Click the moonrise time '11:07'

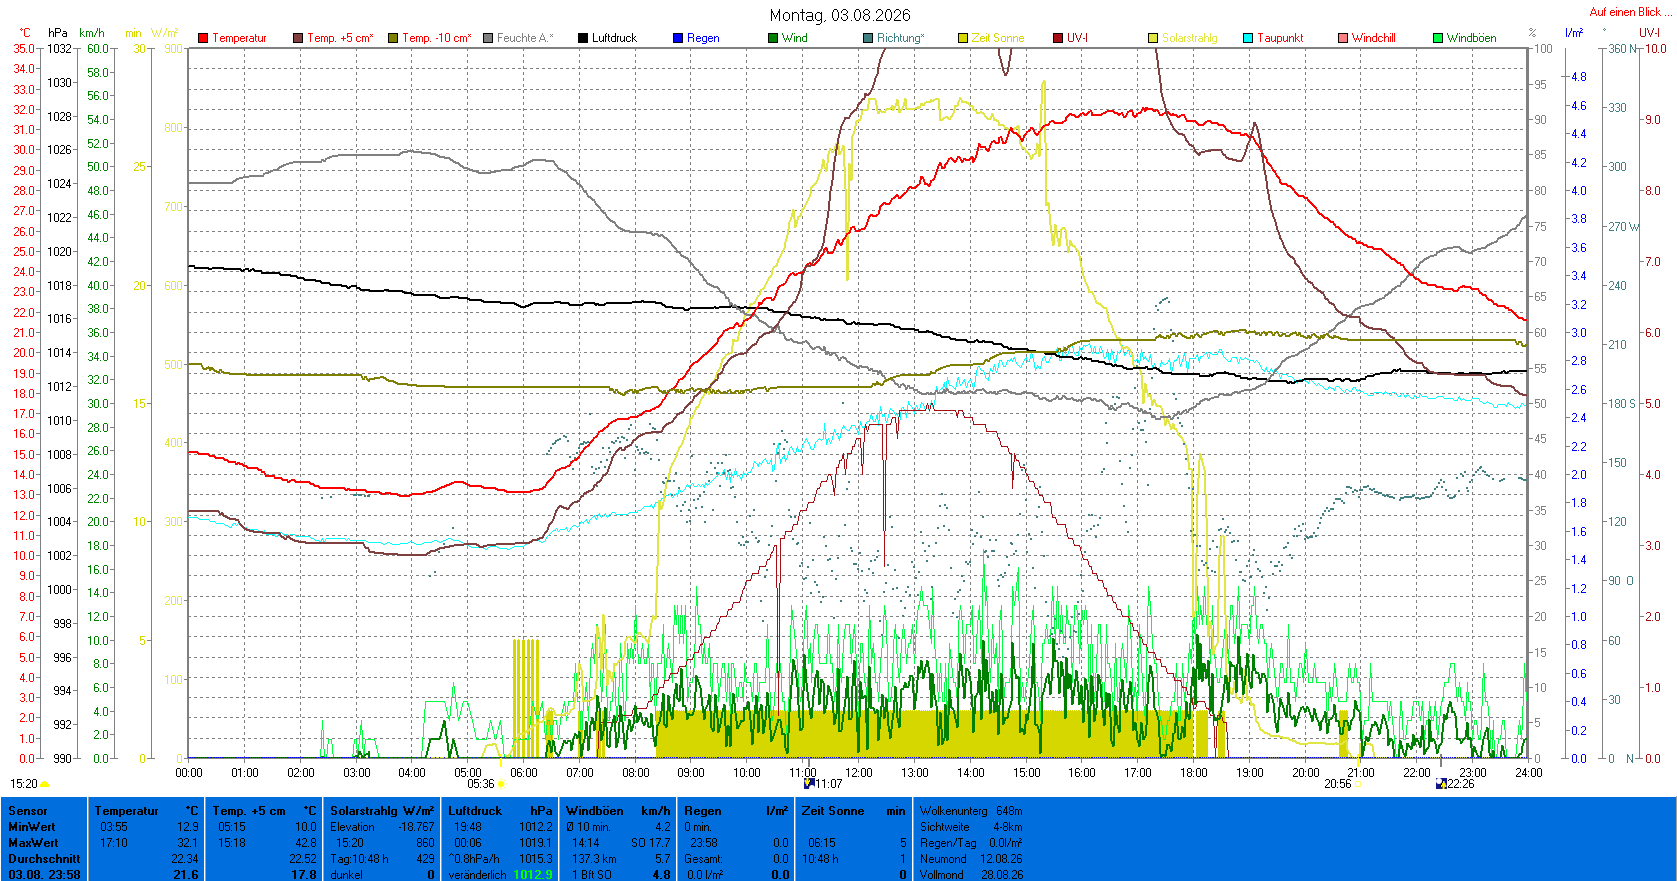coord(829,784)
